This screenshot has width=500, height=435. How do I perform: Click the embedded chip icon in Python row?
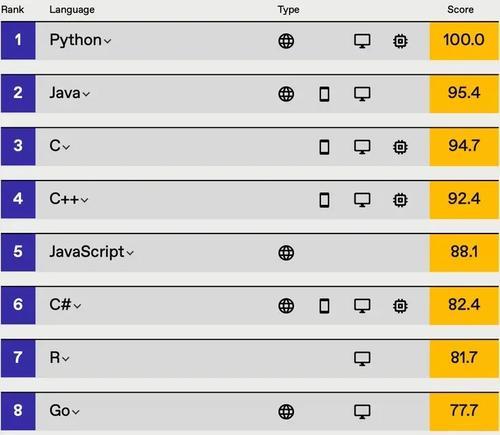click(x=400, y=41)
